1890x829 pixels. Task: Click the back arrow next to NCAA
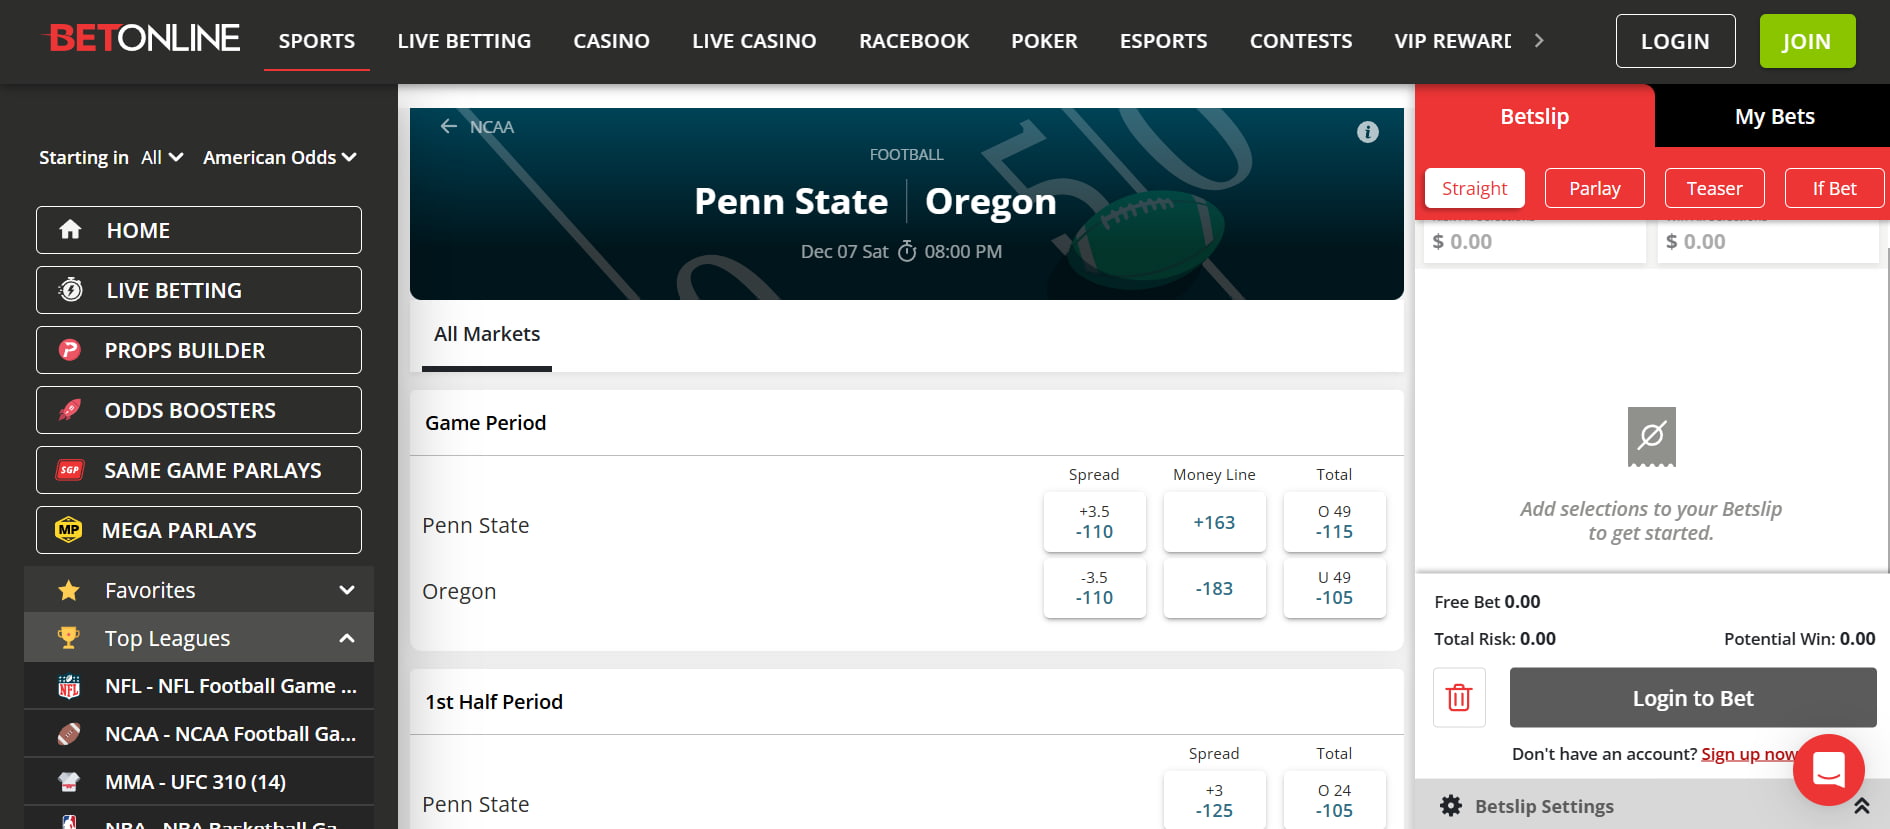click(449, 126)
